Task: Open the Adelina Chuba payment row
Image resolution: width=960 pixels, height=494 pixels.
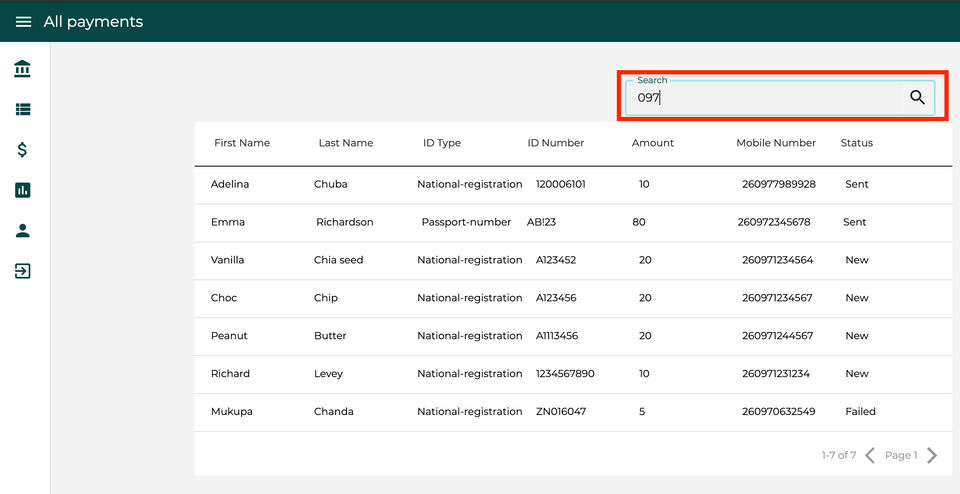Action: coord(573,184)
